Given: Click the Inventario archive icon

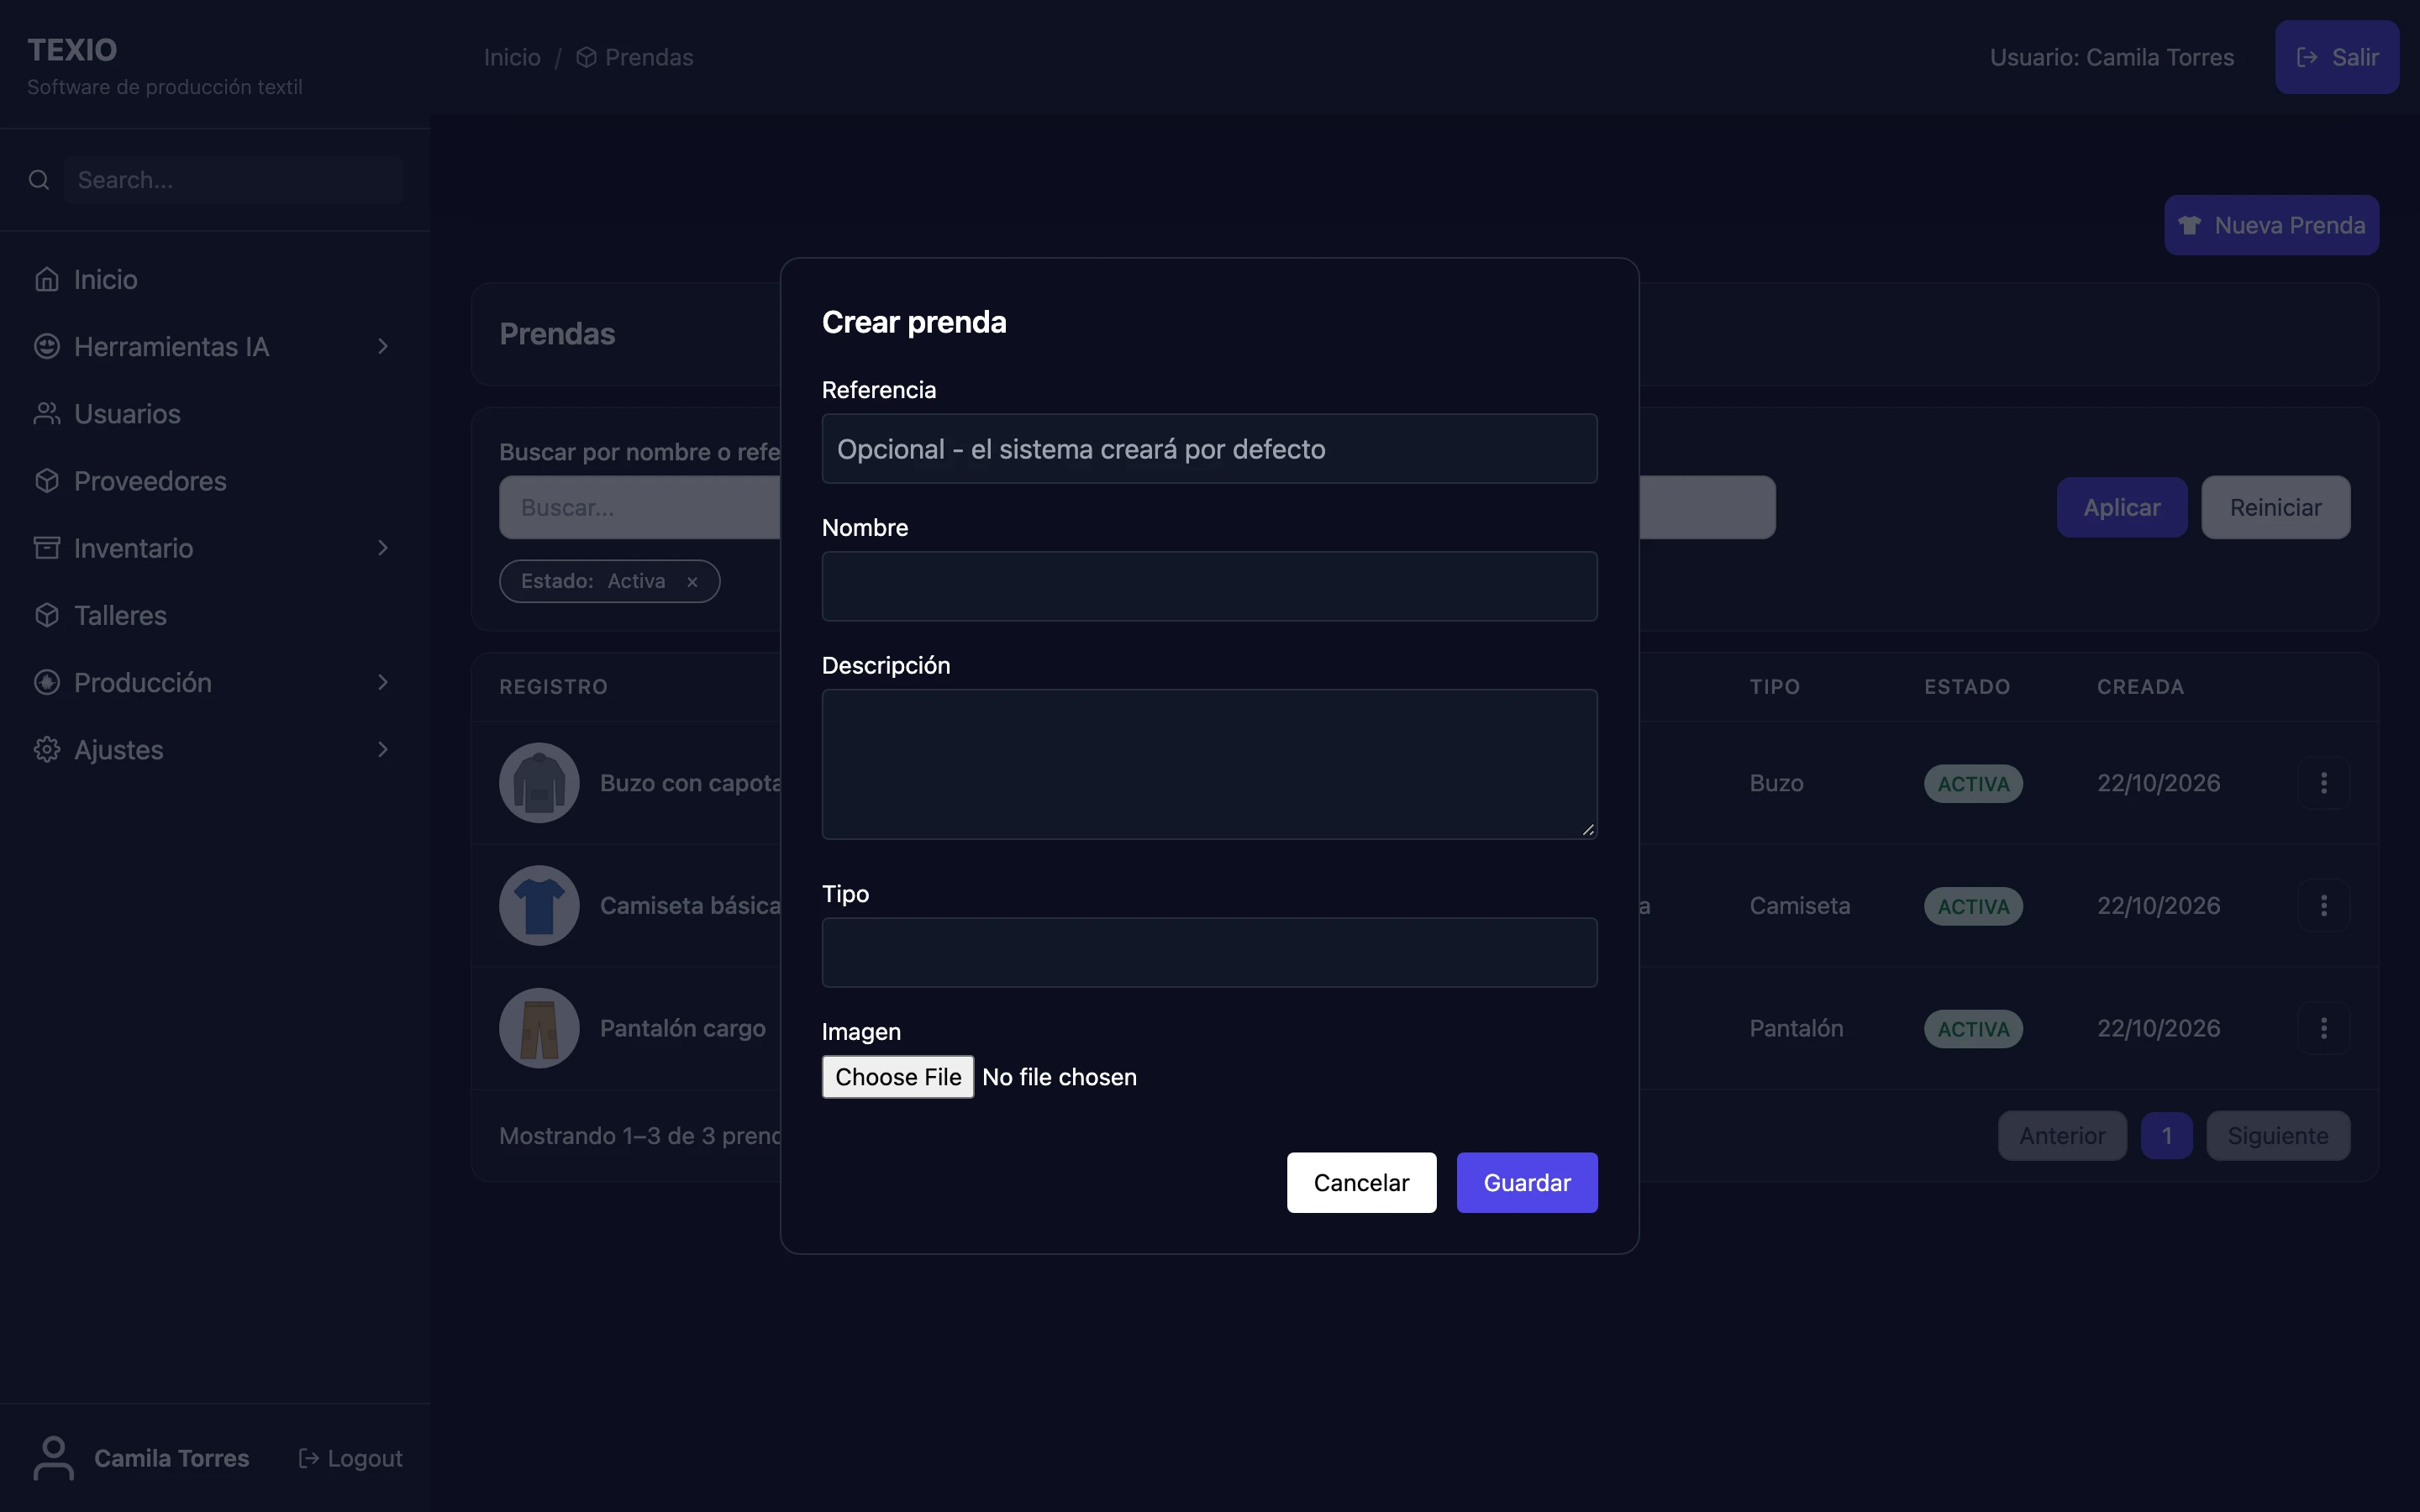Looking at the screenshot, I should pos(47,547).
